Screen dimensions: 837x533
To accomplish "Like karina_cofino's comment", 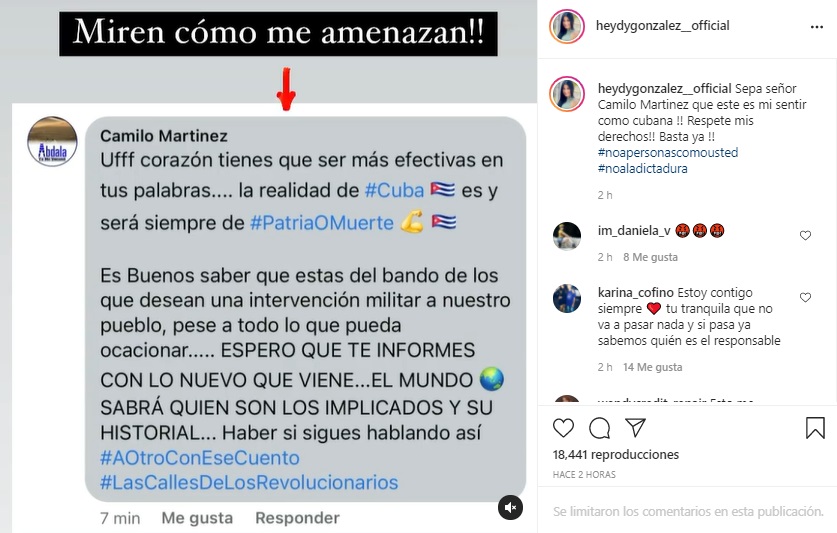I will coord(805,297).
